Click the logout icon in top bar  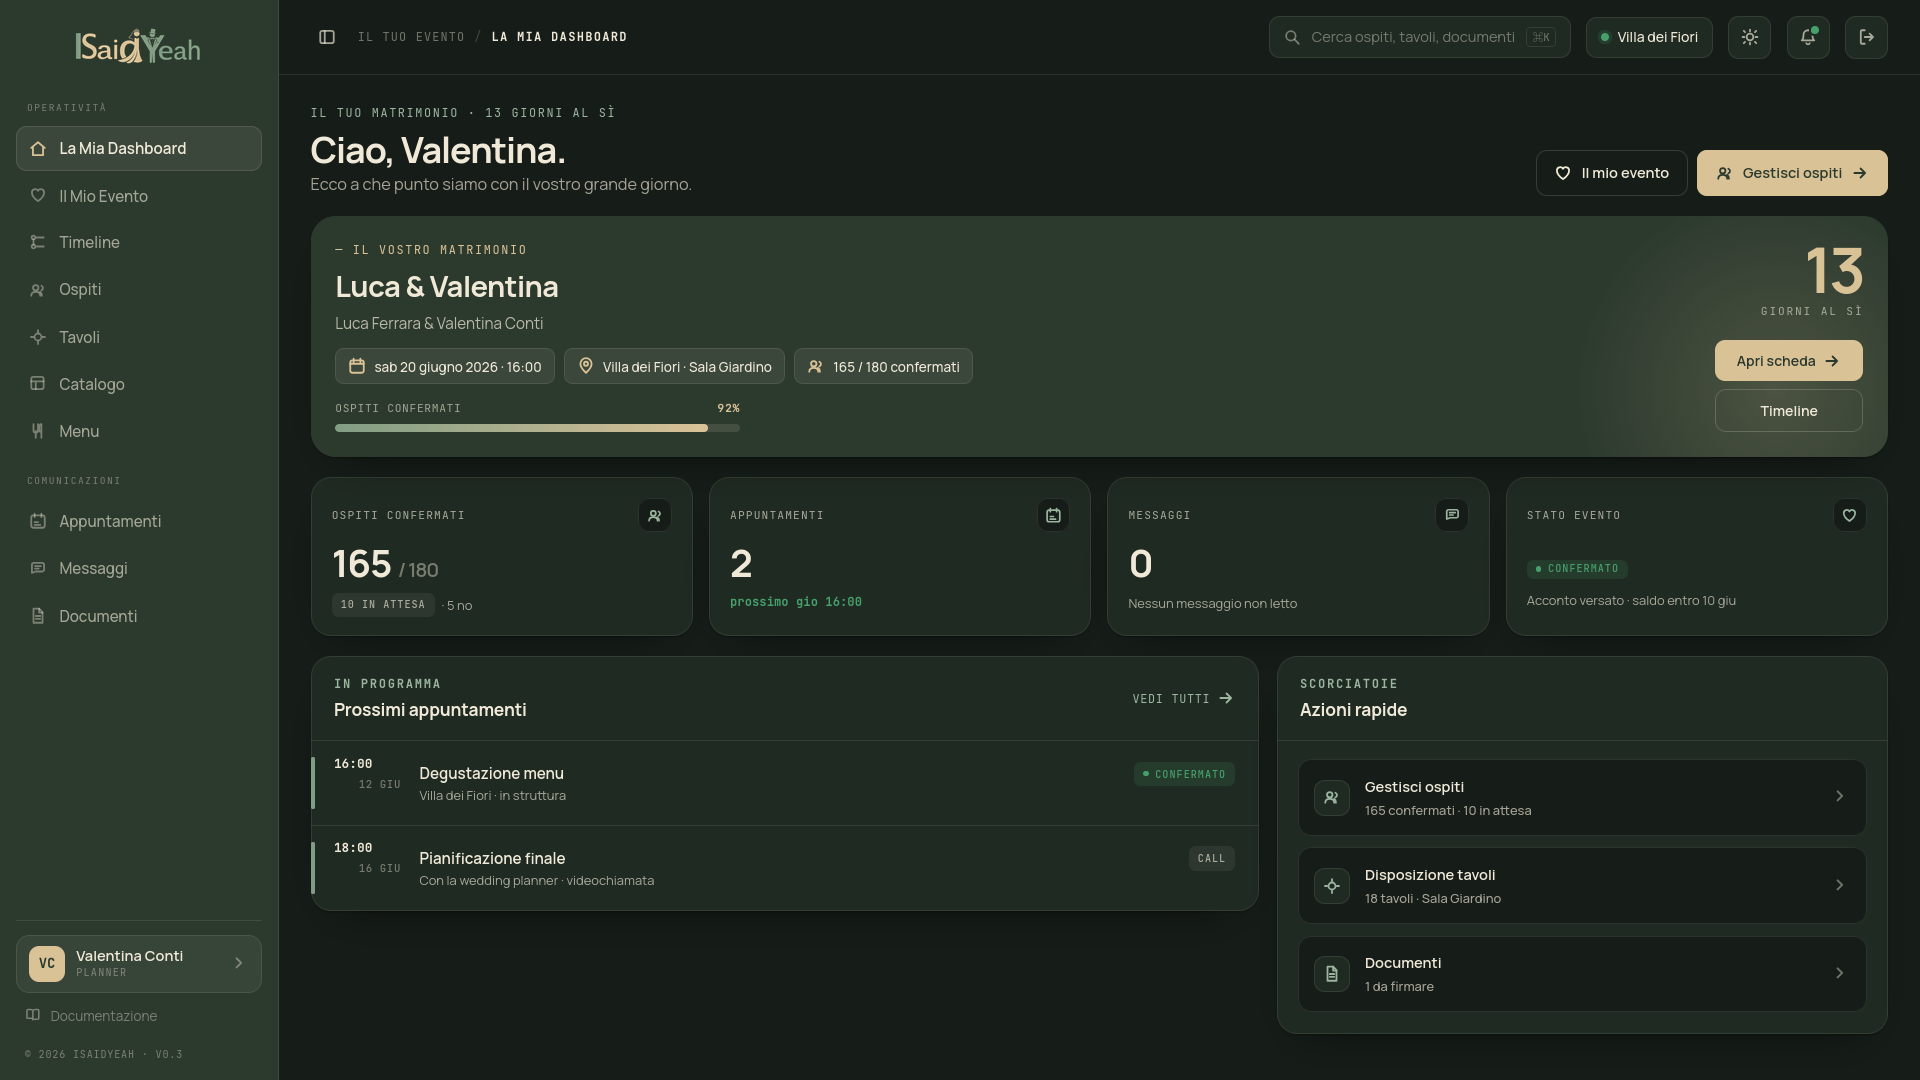(x=1866, y=37)
